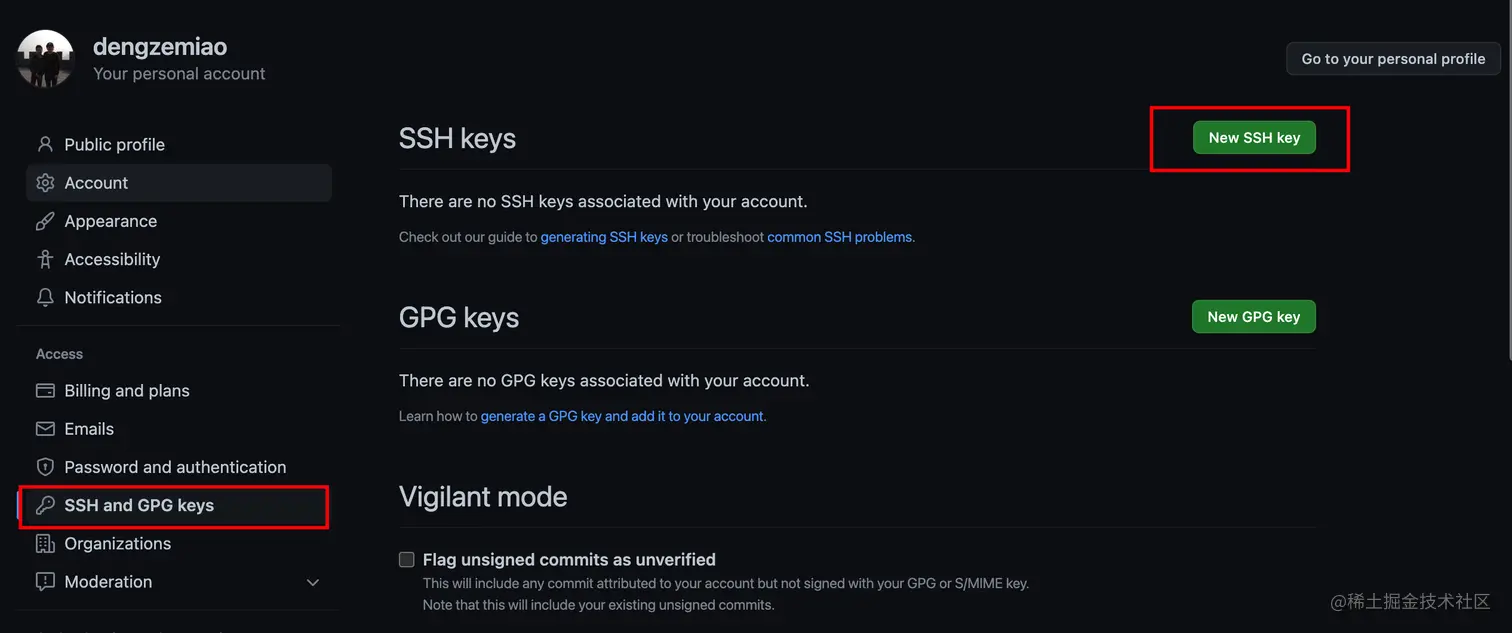The width and height of the screenshot is (1512, 633).
Task: Click the Organizations building icon
Action: click(45, 543)
